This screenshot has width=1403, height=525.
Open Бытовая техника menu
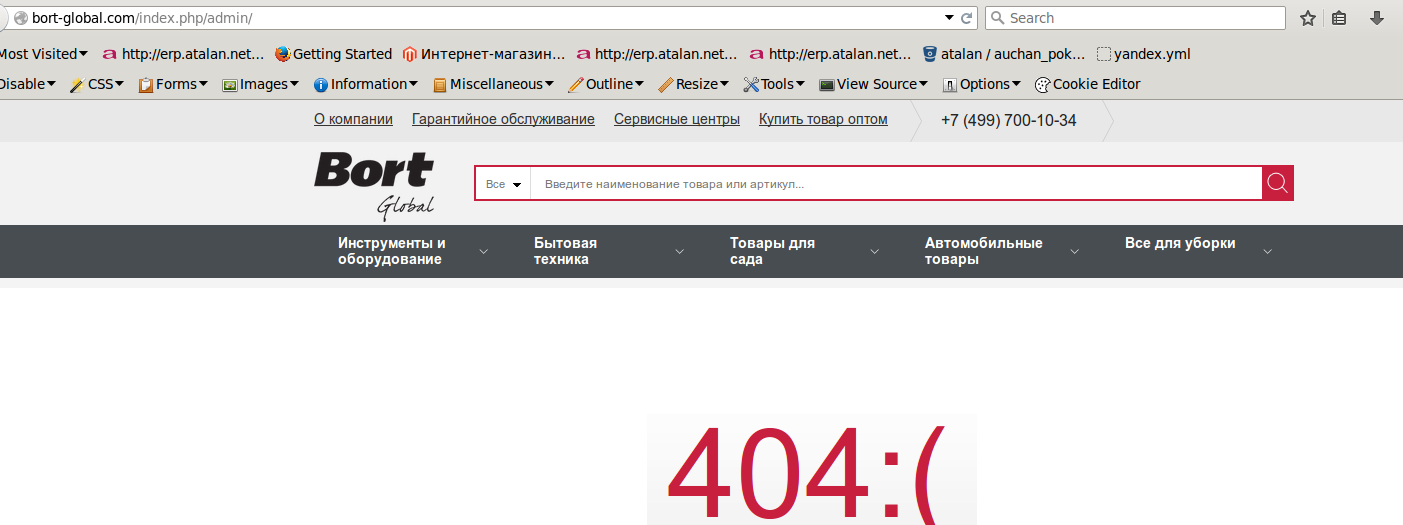[565, 251]
